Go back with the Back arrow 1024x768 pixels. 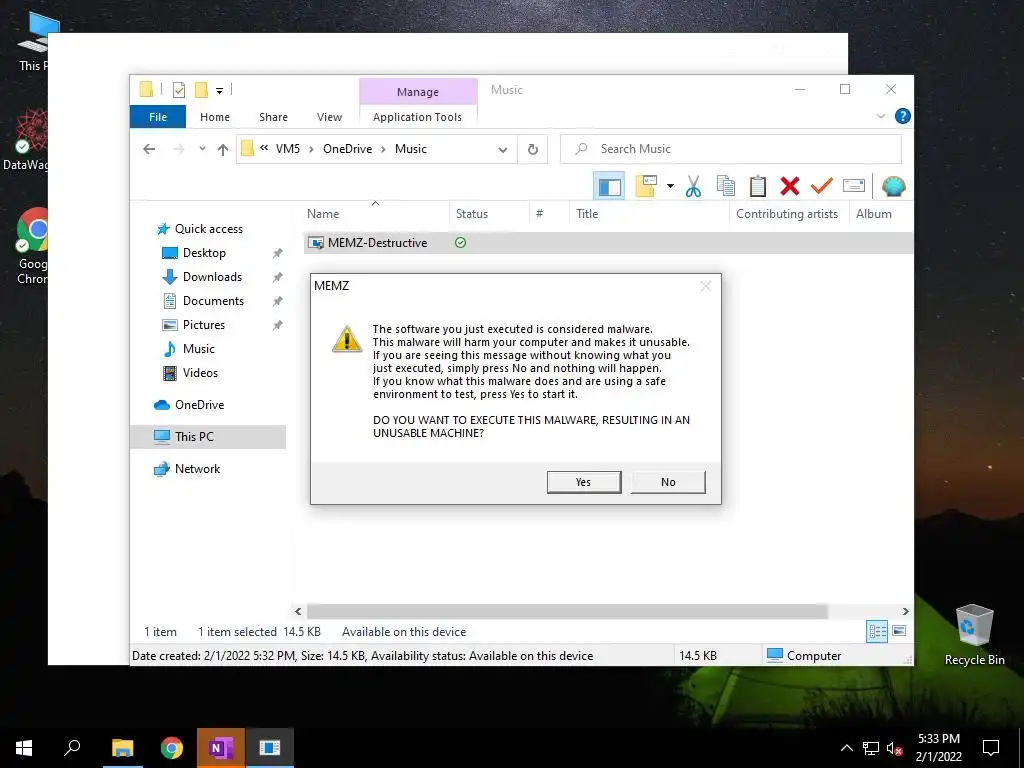pyautogui.click(x=149, y=150)
